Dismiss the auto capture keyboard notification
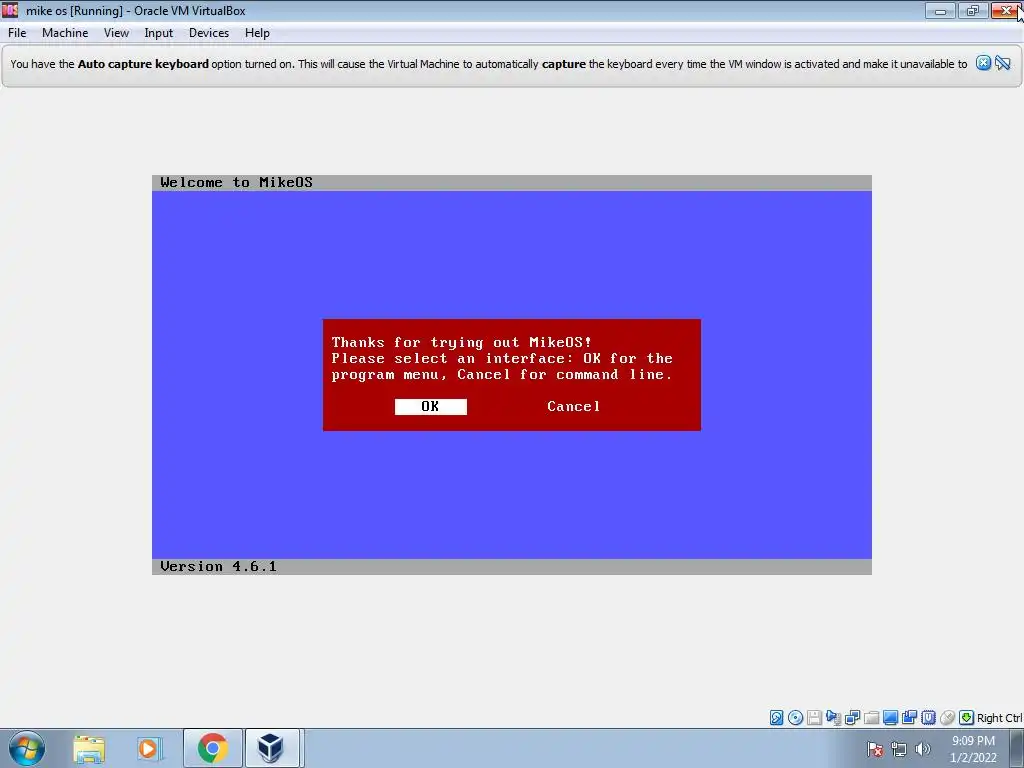Screen dimensions: 1024x768 tap(983, 63)
